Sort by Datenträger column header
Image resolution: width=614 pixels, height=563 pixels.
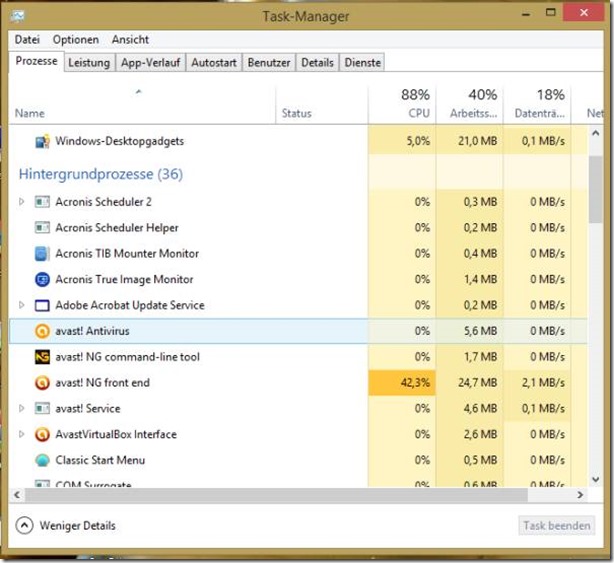click(537, 104)
